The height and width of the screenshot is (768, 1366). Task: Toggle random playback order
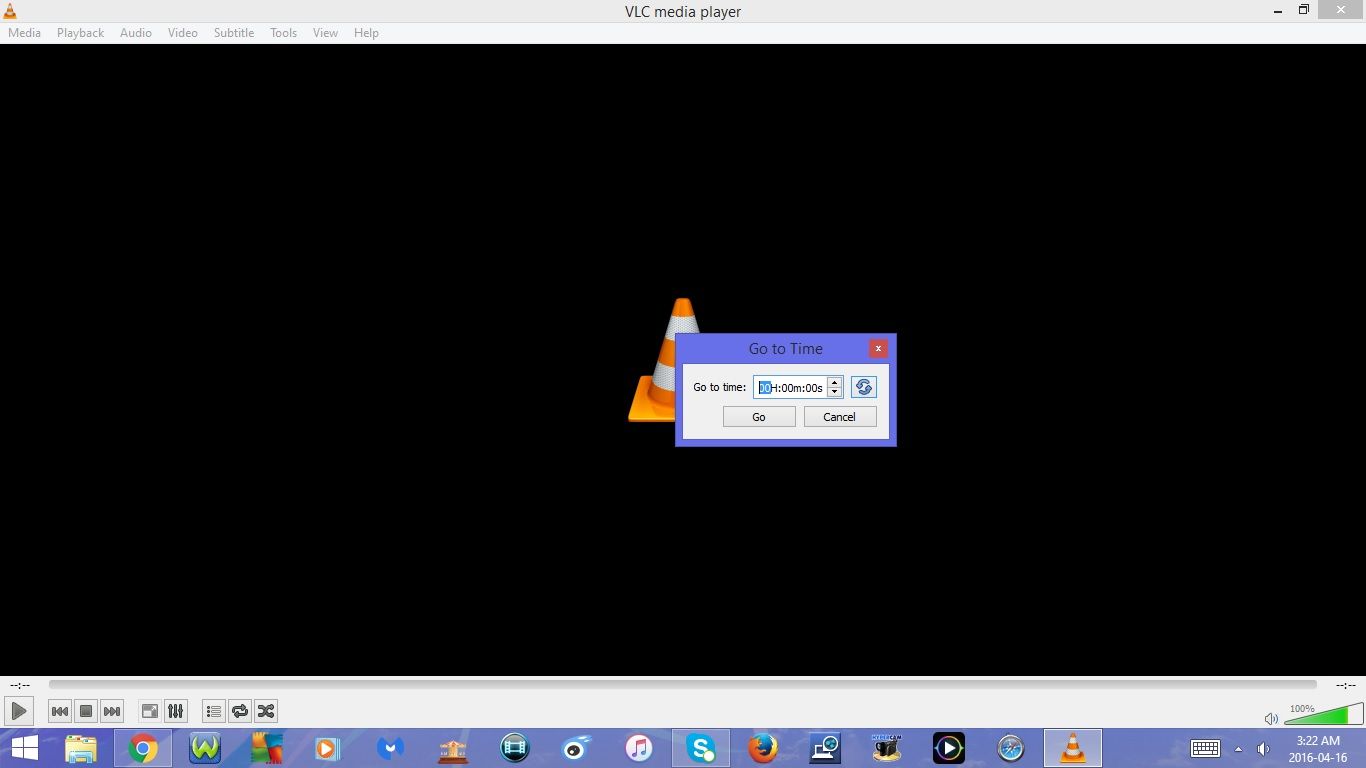(x=266, y=711)
